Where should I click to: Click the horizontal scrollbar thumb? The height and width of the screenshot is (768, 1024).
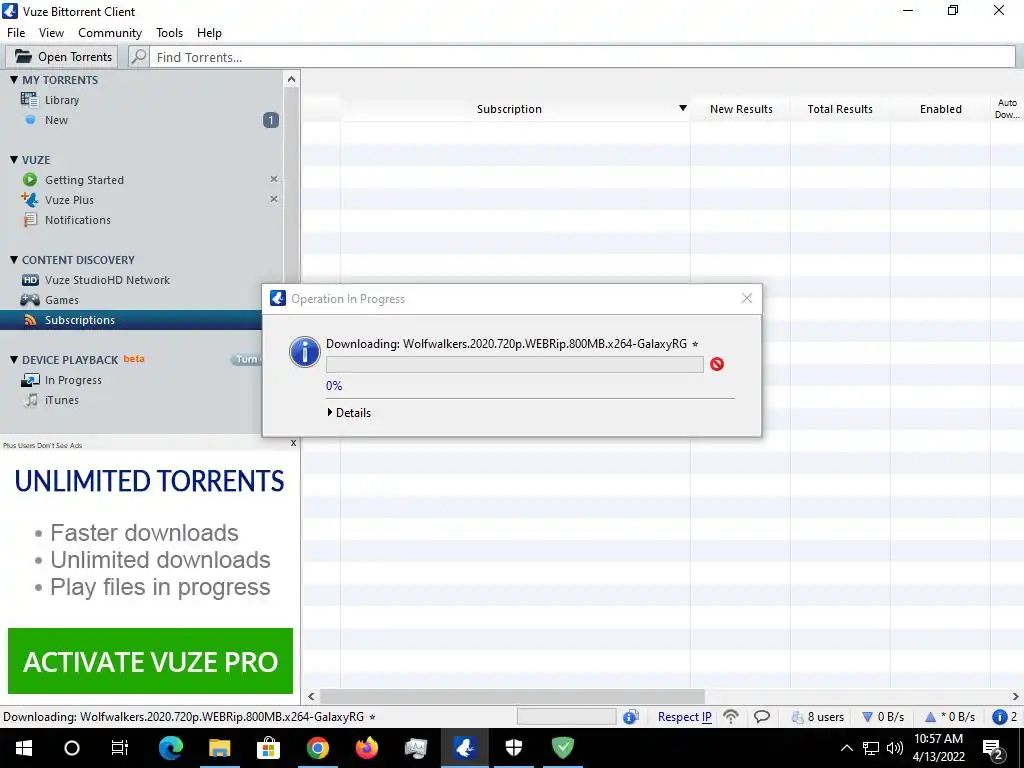point(512,696)
